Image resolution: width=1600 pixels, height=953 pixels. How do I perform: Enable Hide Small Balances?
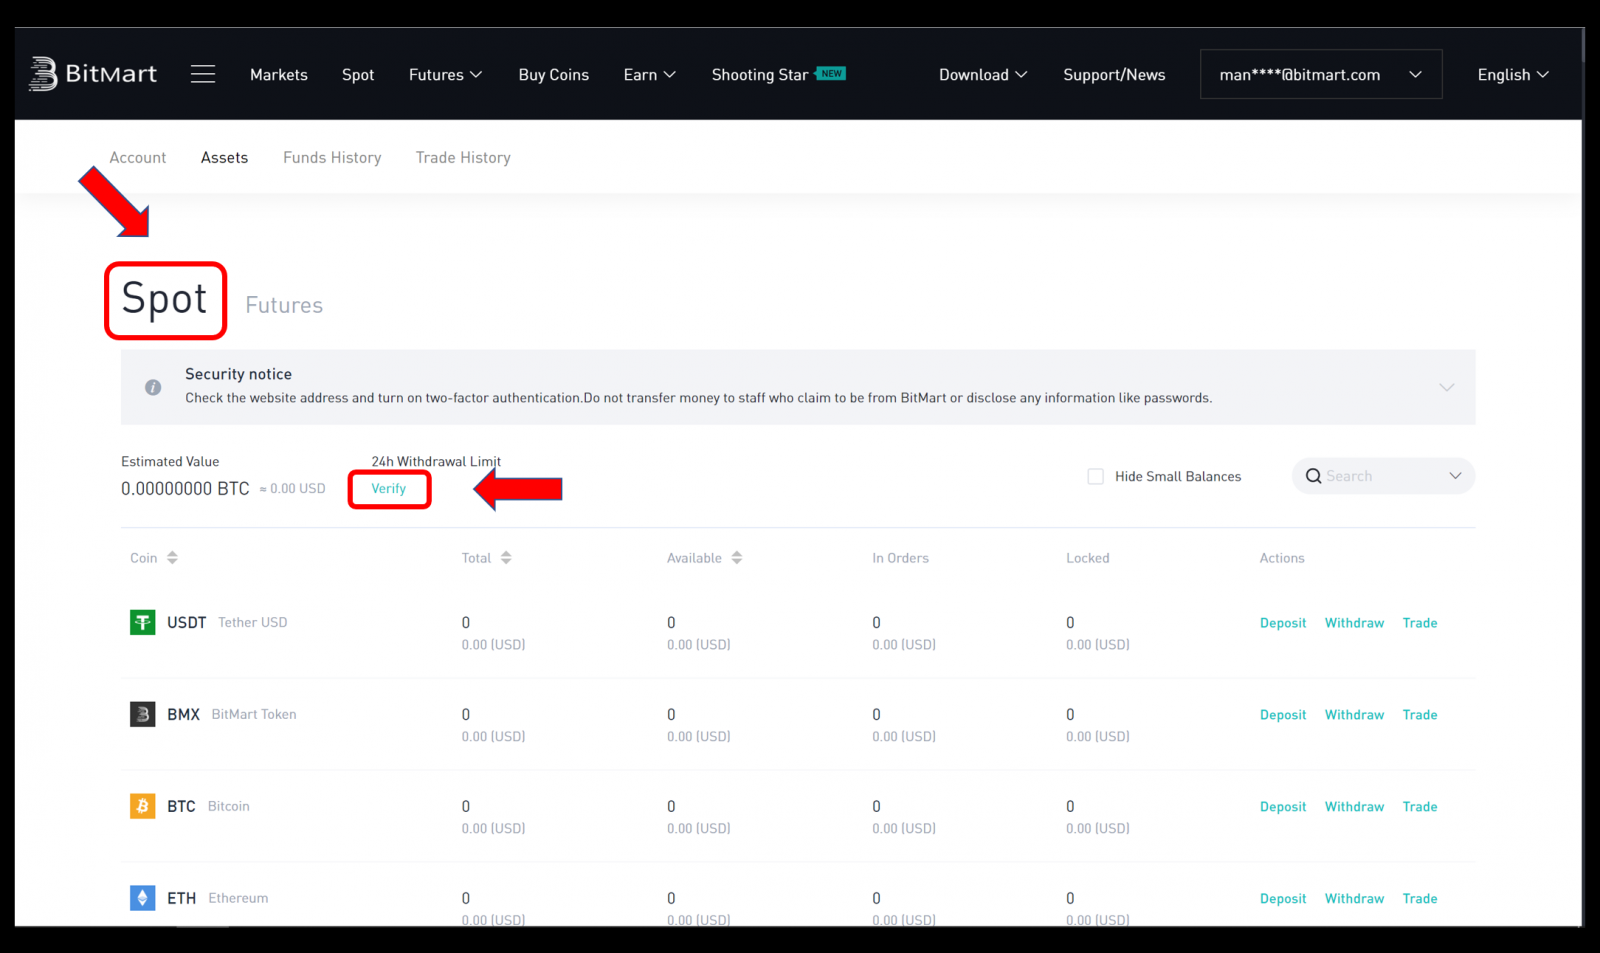pos(1095,476)
